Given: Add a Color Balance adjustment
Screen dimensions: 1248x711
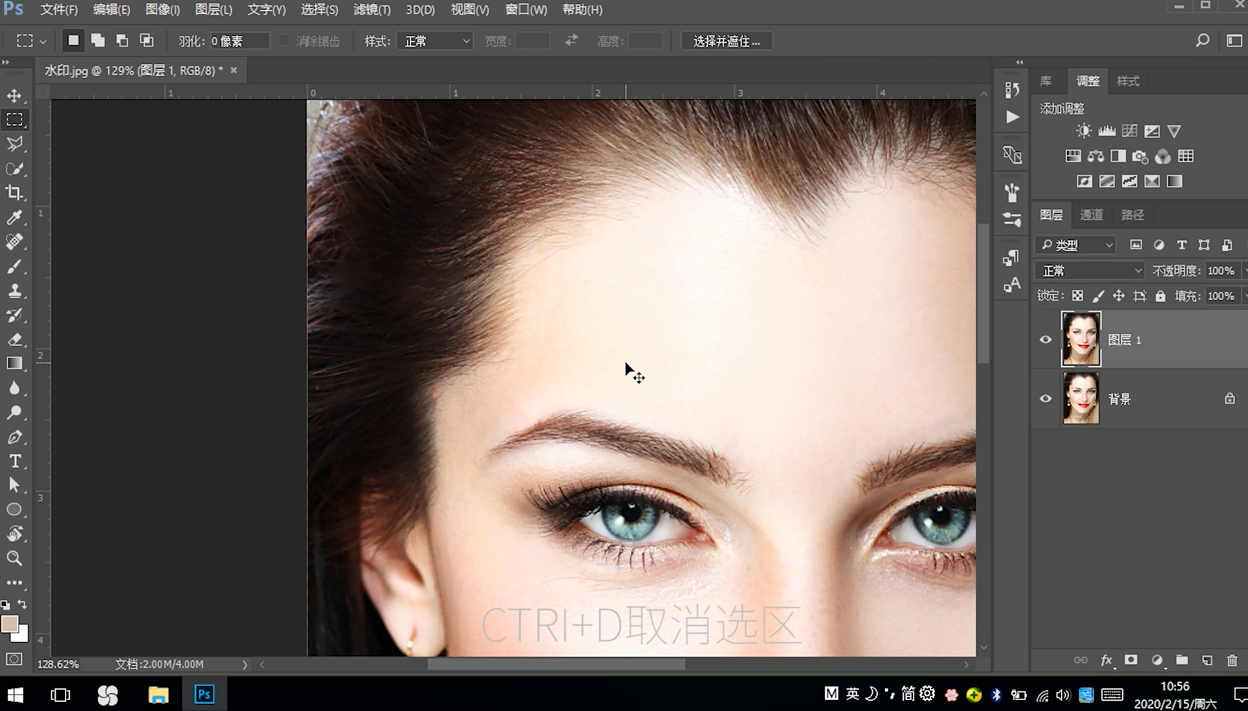Looking at the screenshot, I should [1095, 156].
